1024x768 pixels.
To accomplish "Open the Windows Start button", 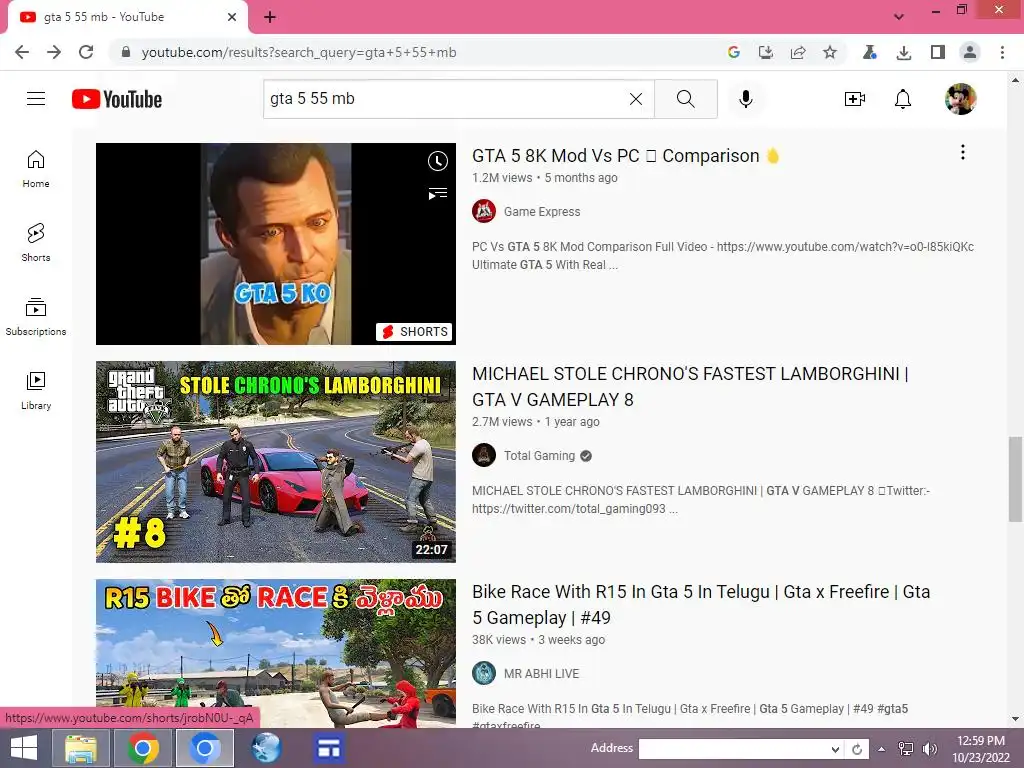I will 24,748.
